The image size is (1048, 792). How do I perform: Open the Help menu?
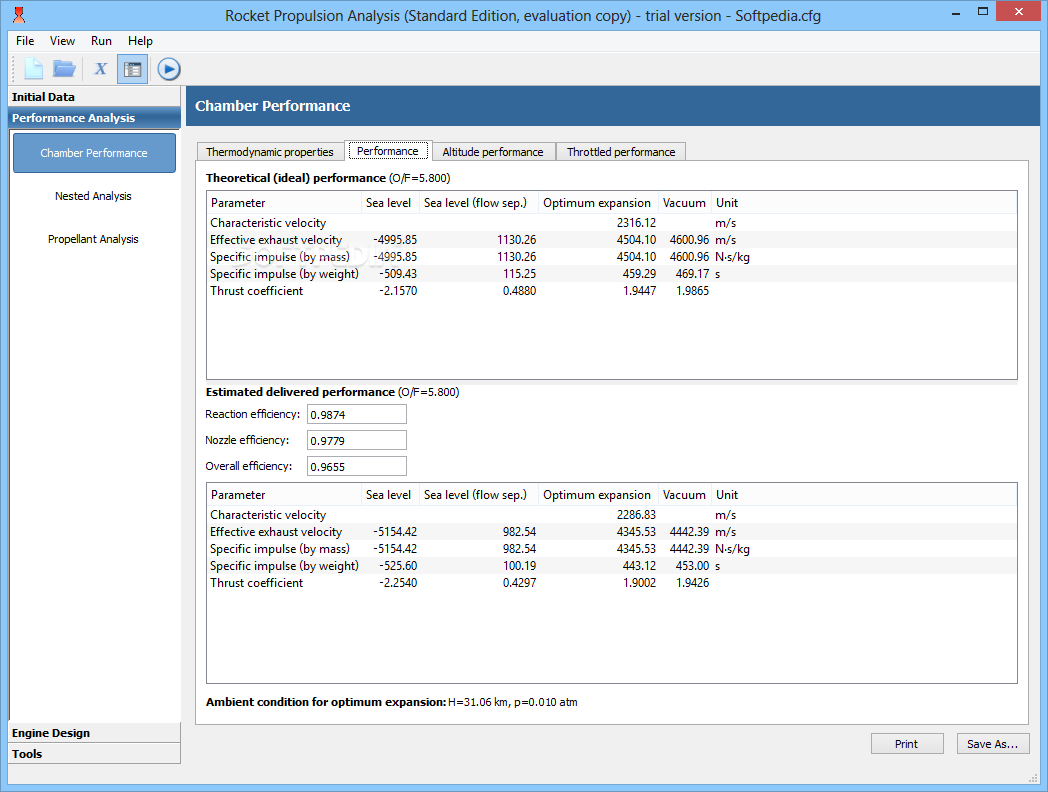pos(140,41)
